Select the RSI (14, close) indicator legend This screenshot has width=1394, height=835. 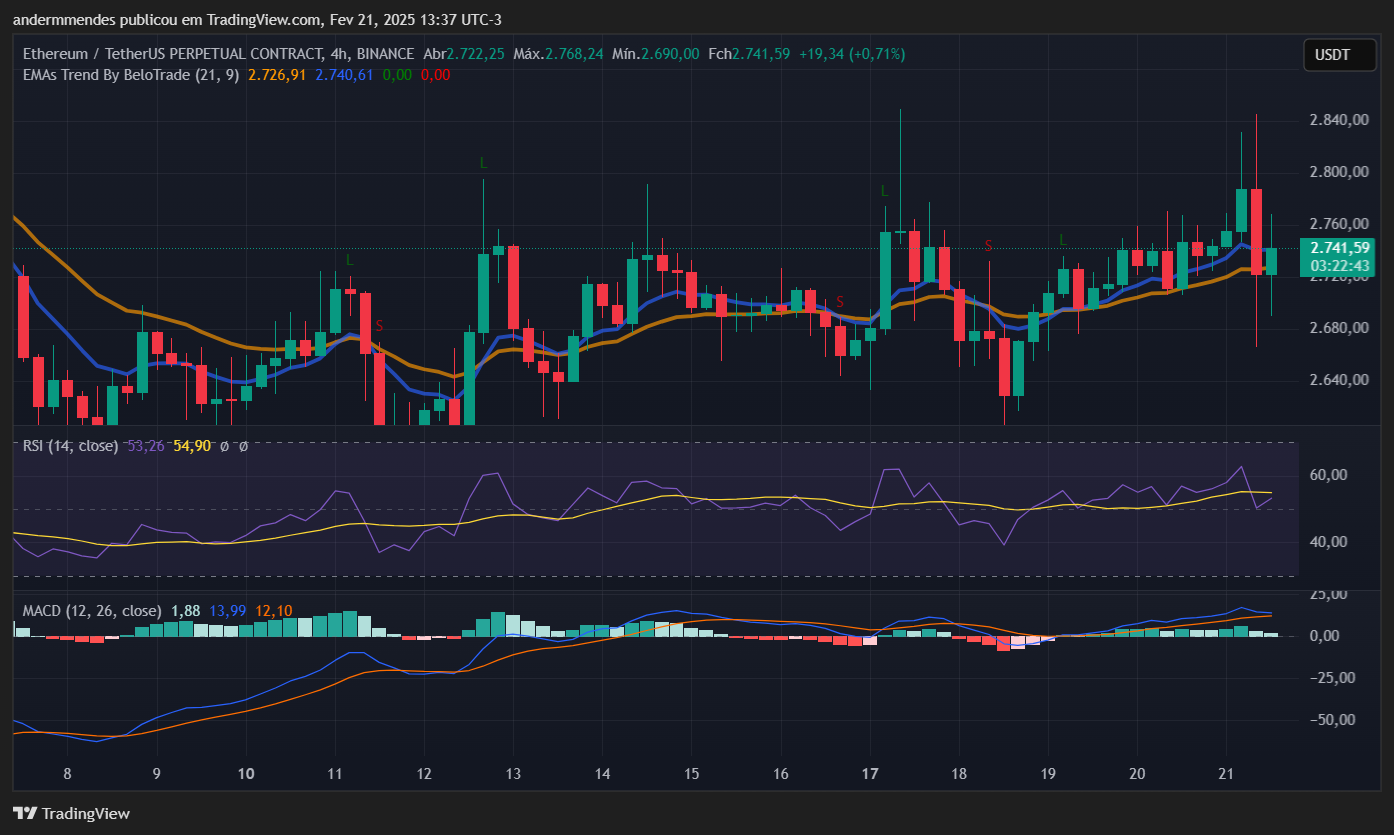(71, 445)
